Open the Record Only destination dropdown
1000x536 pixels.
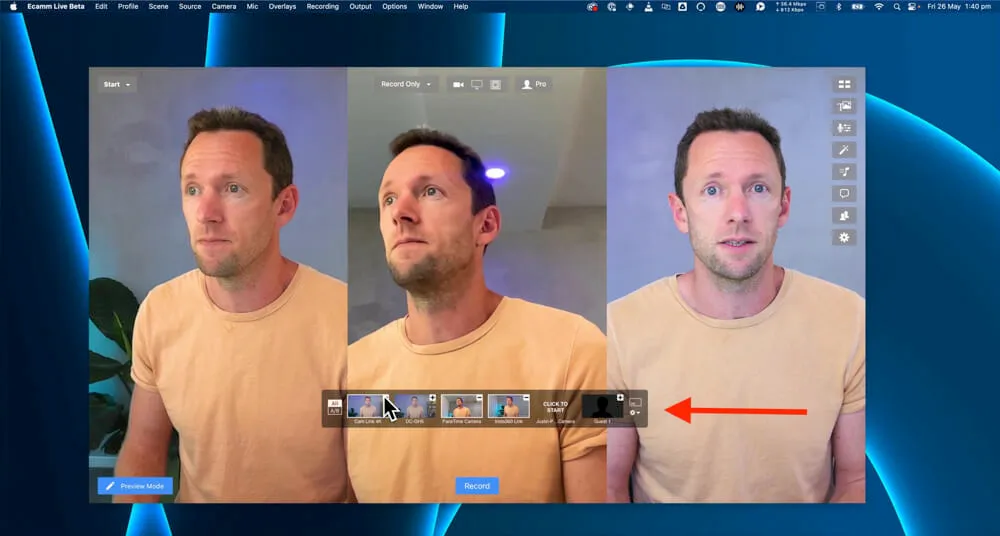(406, 85)
